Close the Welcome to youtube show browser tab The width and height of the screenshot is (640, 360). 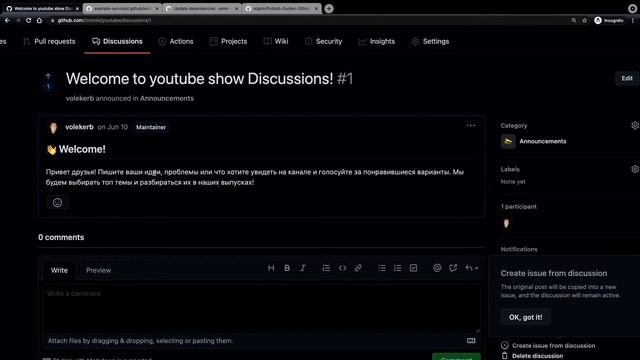77,9
